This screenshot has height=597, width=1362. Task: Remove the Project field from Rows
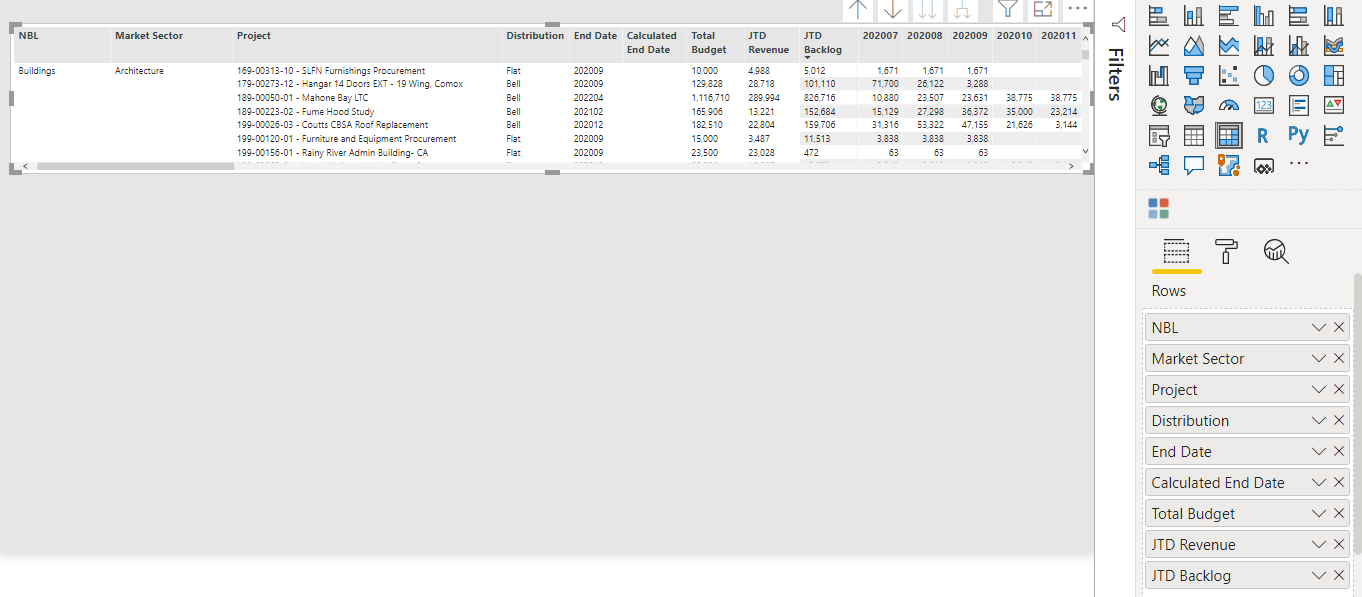[1339, 390]
